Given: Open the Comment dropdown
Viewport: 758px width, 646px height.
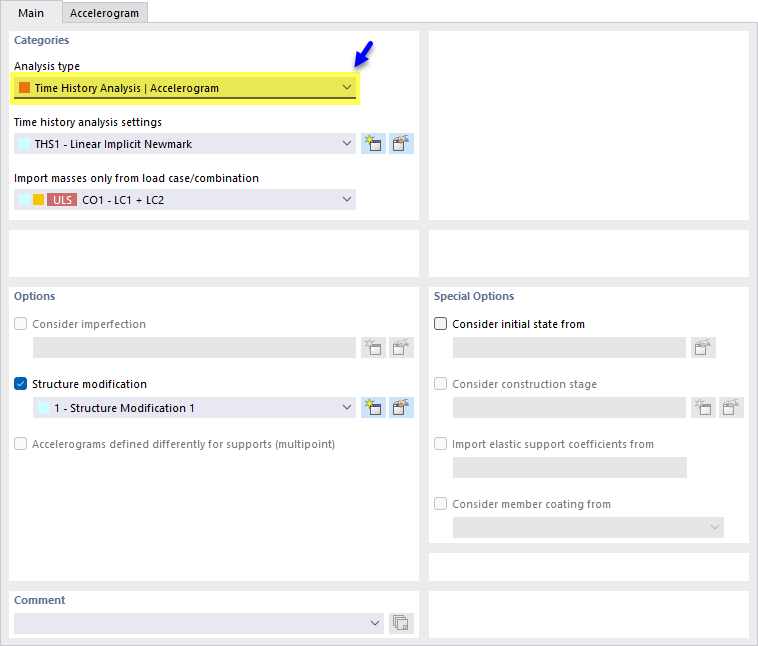Looking at the screenshot, I should [x=199, y=623].
